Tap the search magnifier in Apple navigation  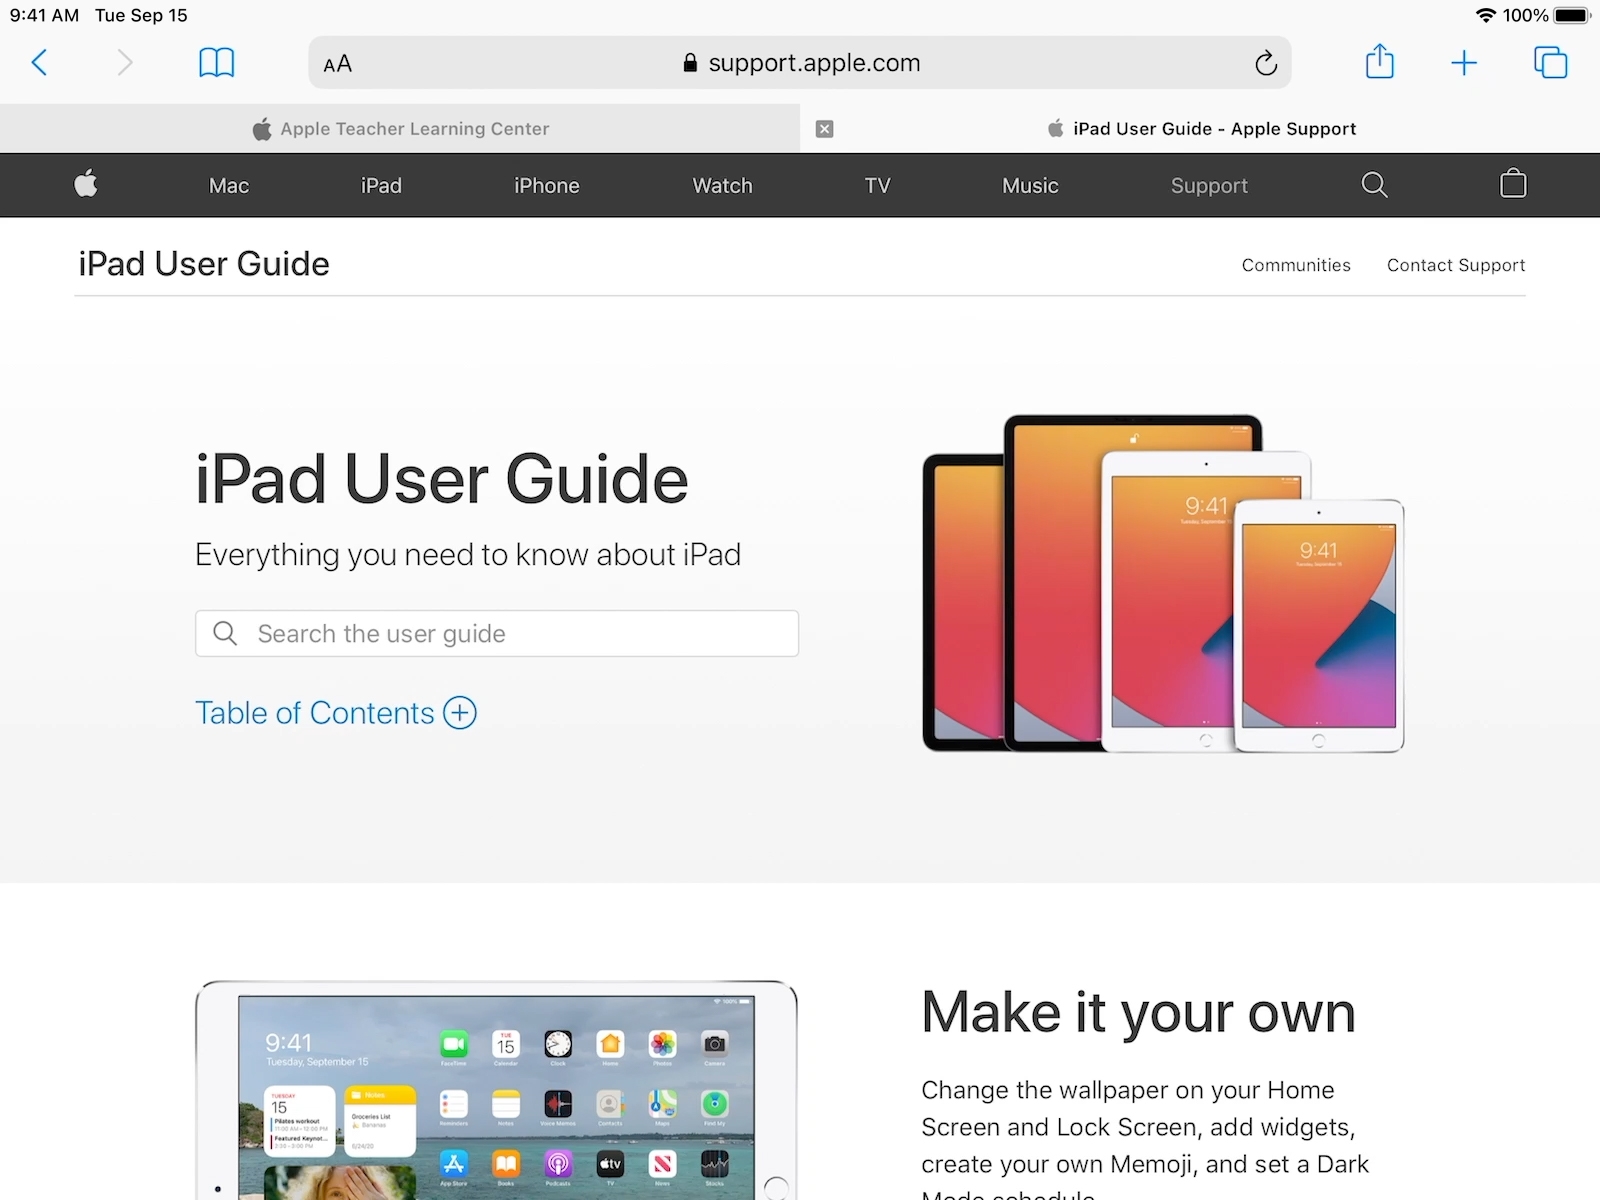pos(1375,185)
